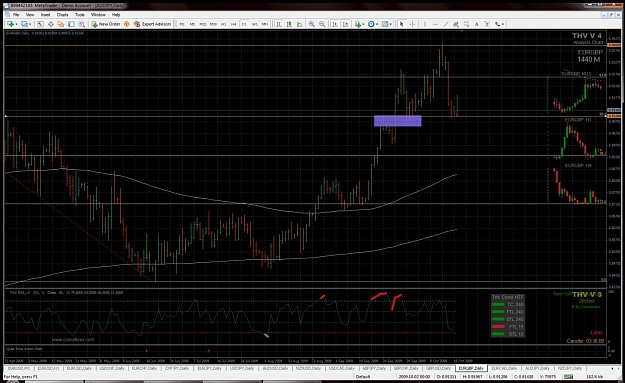The height and width of the screenshot is (383, 625).
Task: Select the Trendline drawing tool
Action: click(x=446, y=24)
